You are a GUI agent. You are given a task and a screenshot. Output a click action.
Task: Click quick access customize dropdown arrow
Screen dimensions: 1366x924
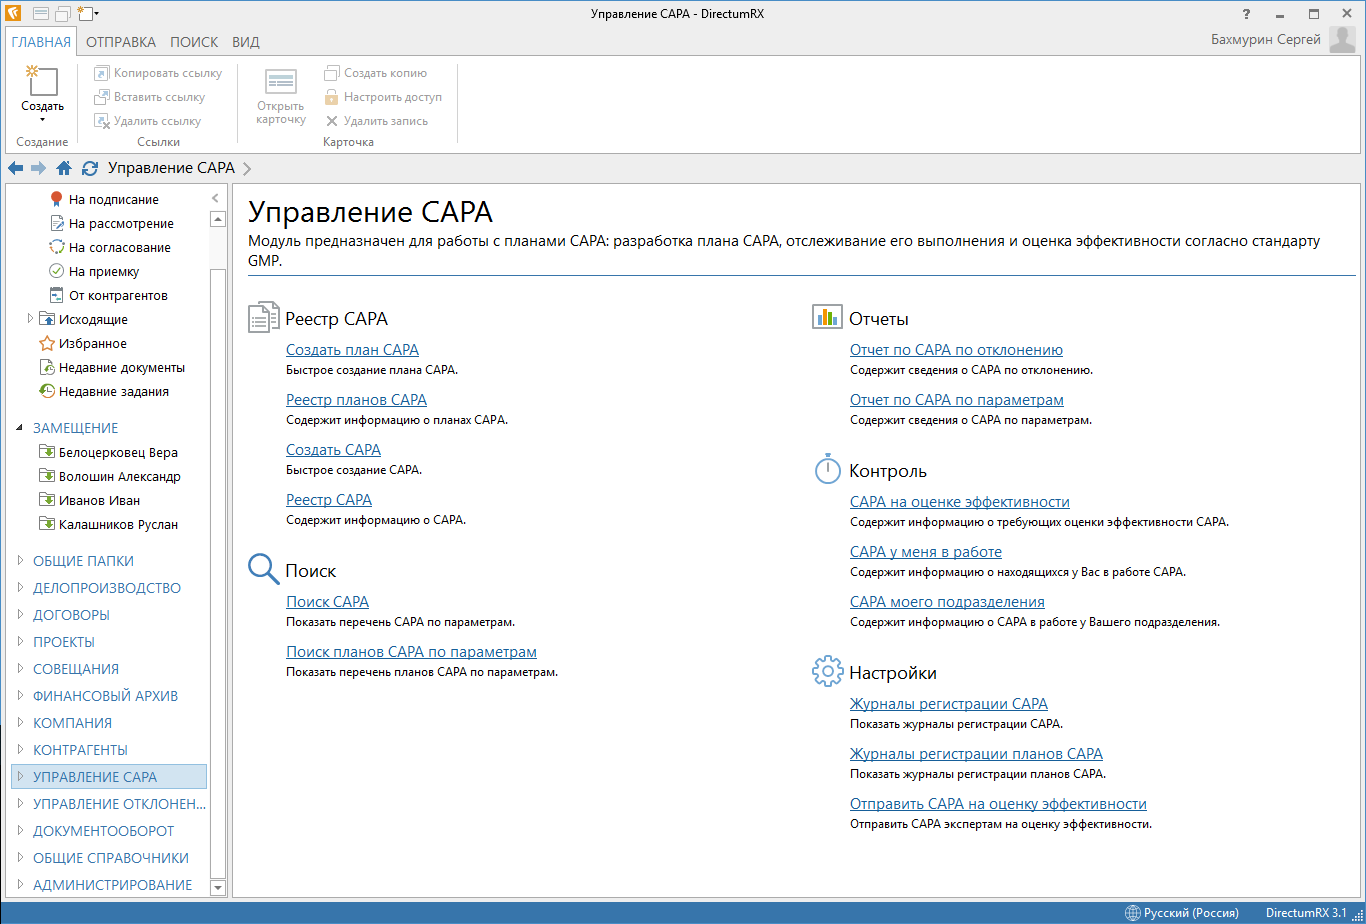95,14
